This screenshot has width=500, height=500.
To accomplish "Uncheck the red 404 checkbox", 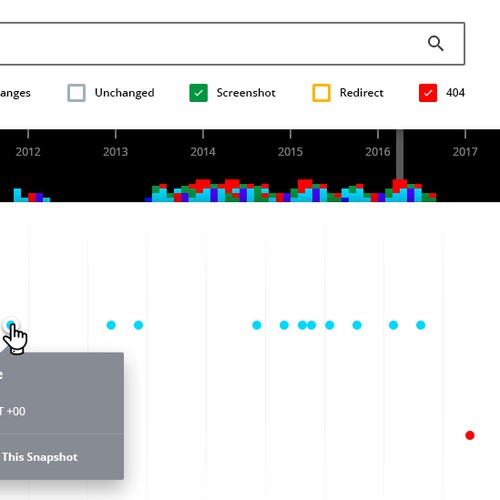I will click(x=428, y=93).
